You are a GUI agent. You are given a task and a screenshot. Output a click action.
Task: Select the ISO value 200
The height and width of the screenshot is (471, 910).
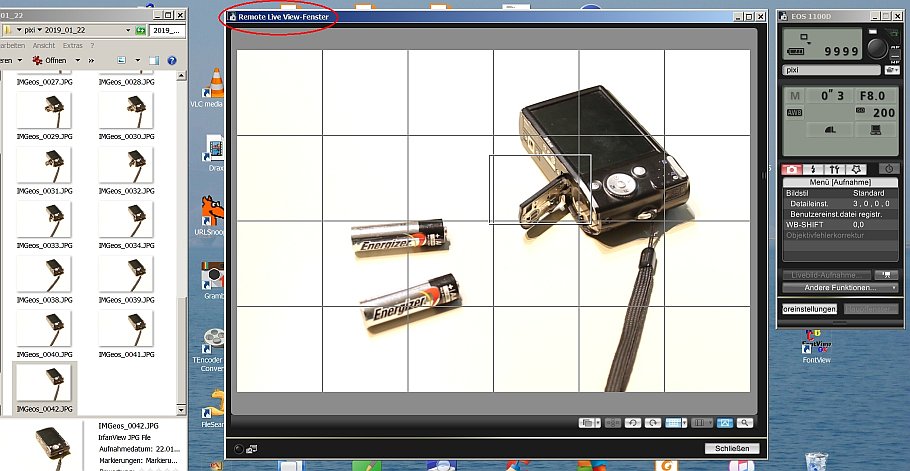point(875,113)
